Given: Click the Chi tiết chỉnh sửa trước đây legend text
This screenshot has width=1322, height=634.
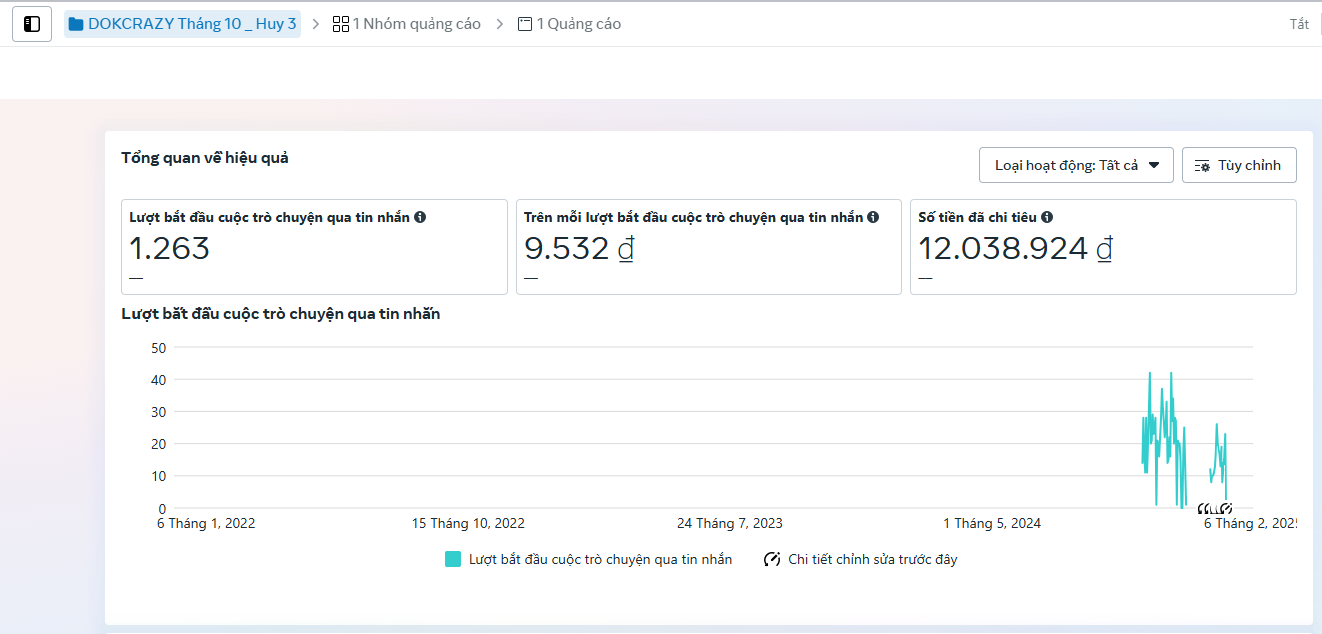Looking at the screenshot, I should pyautogui.click(x=873, y=559).
